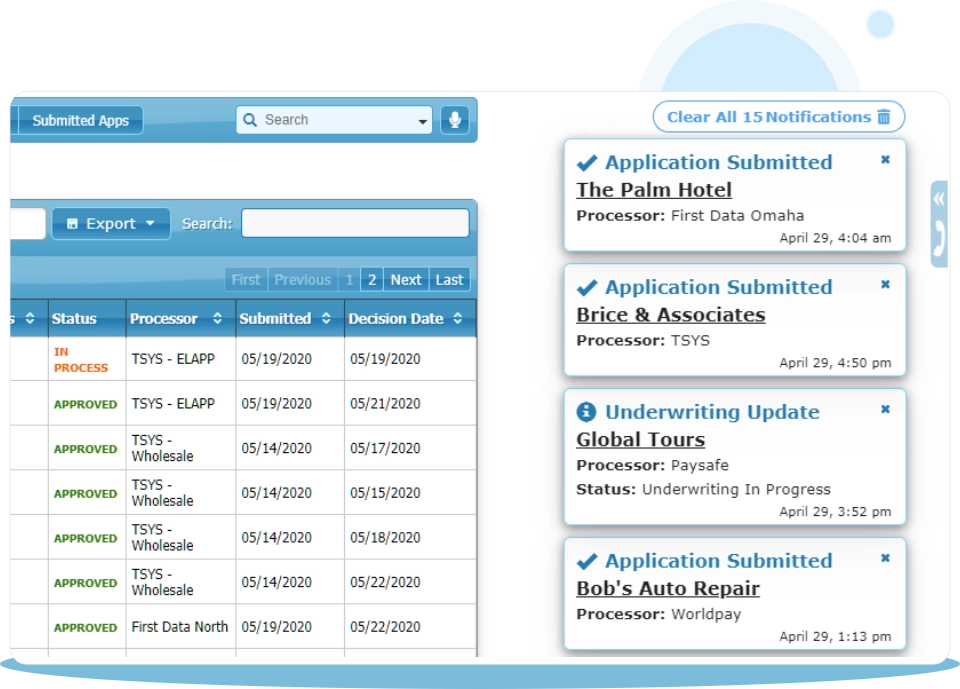The image size is (960, 689).
Task: Click the Next page button
Action: click(x=406, y=280)
